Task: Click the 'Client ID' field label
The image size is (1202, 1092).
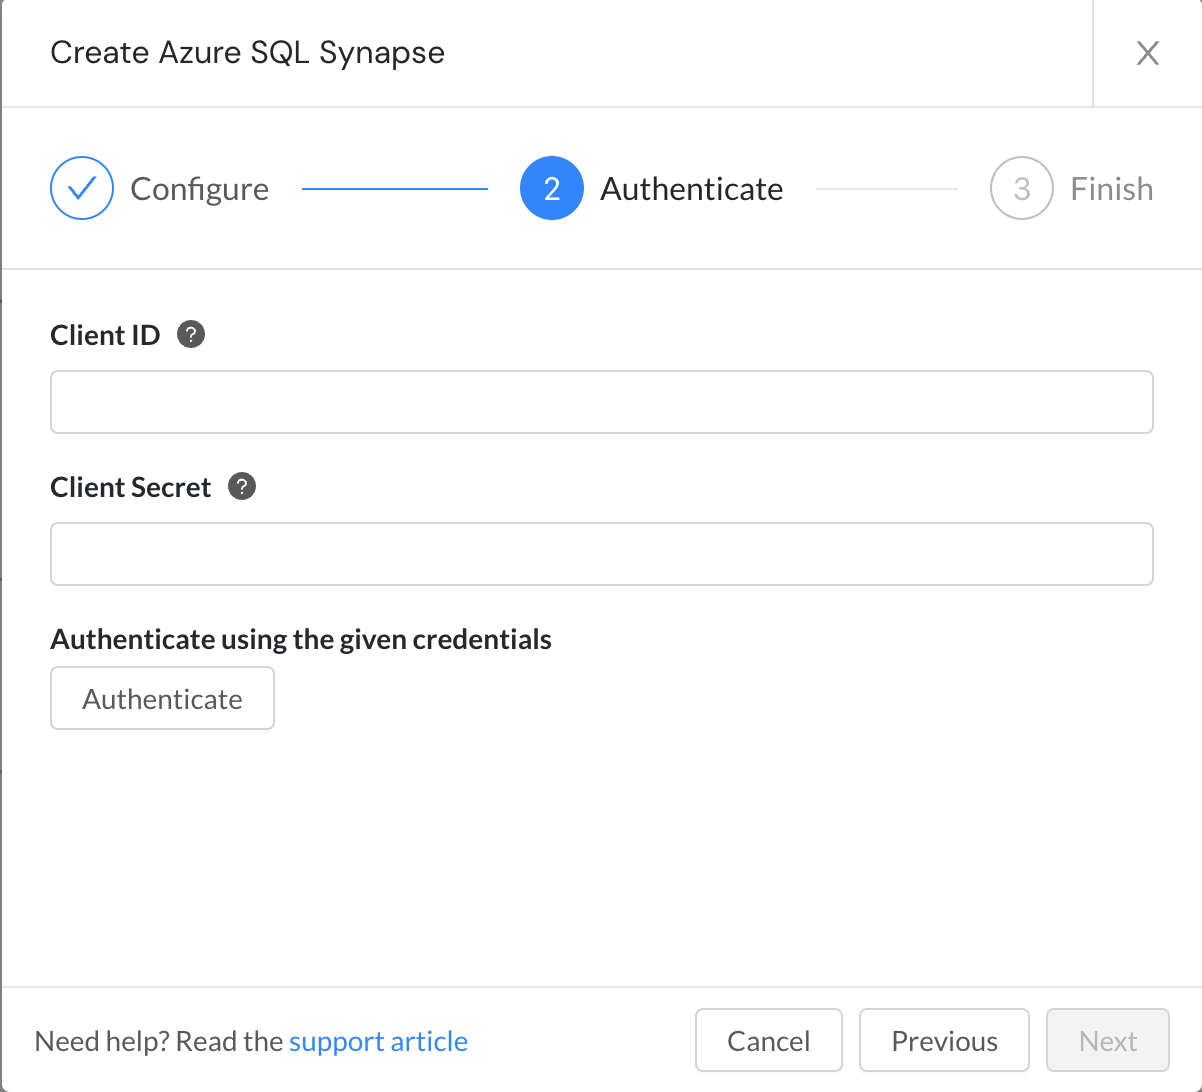Action: coord(105,334)
